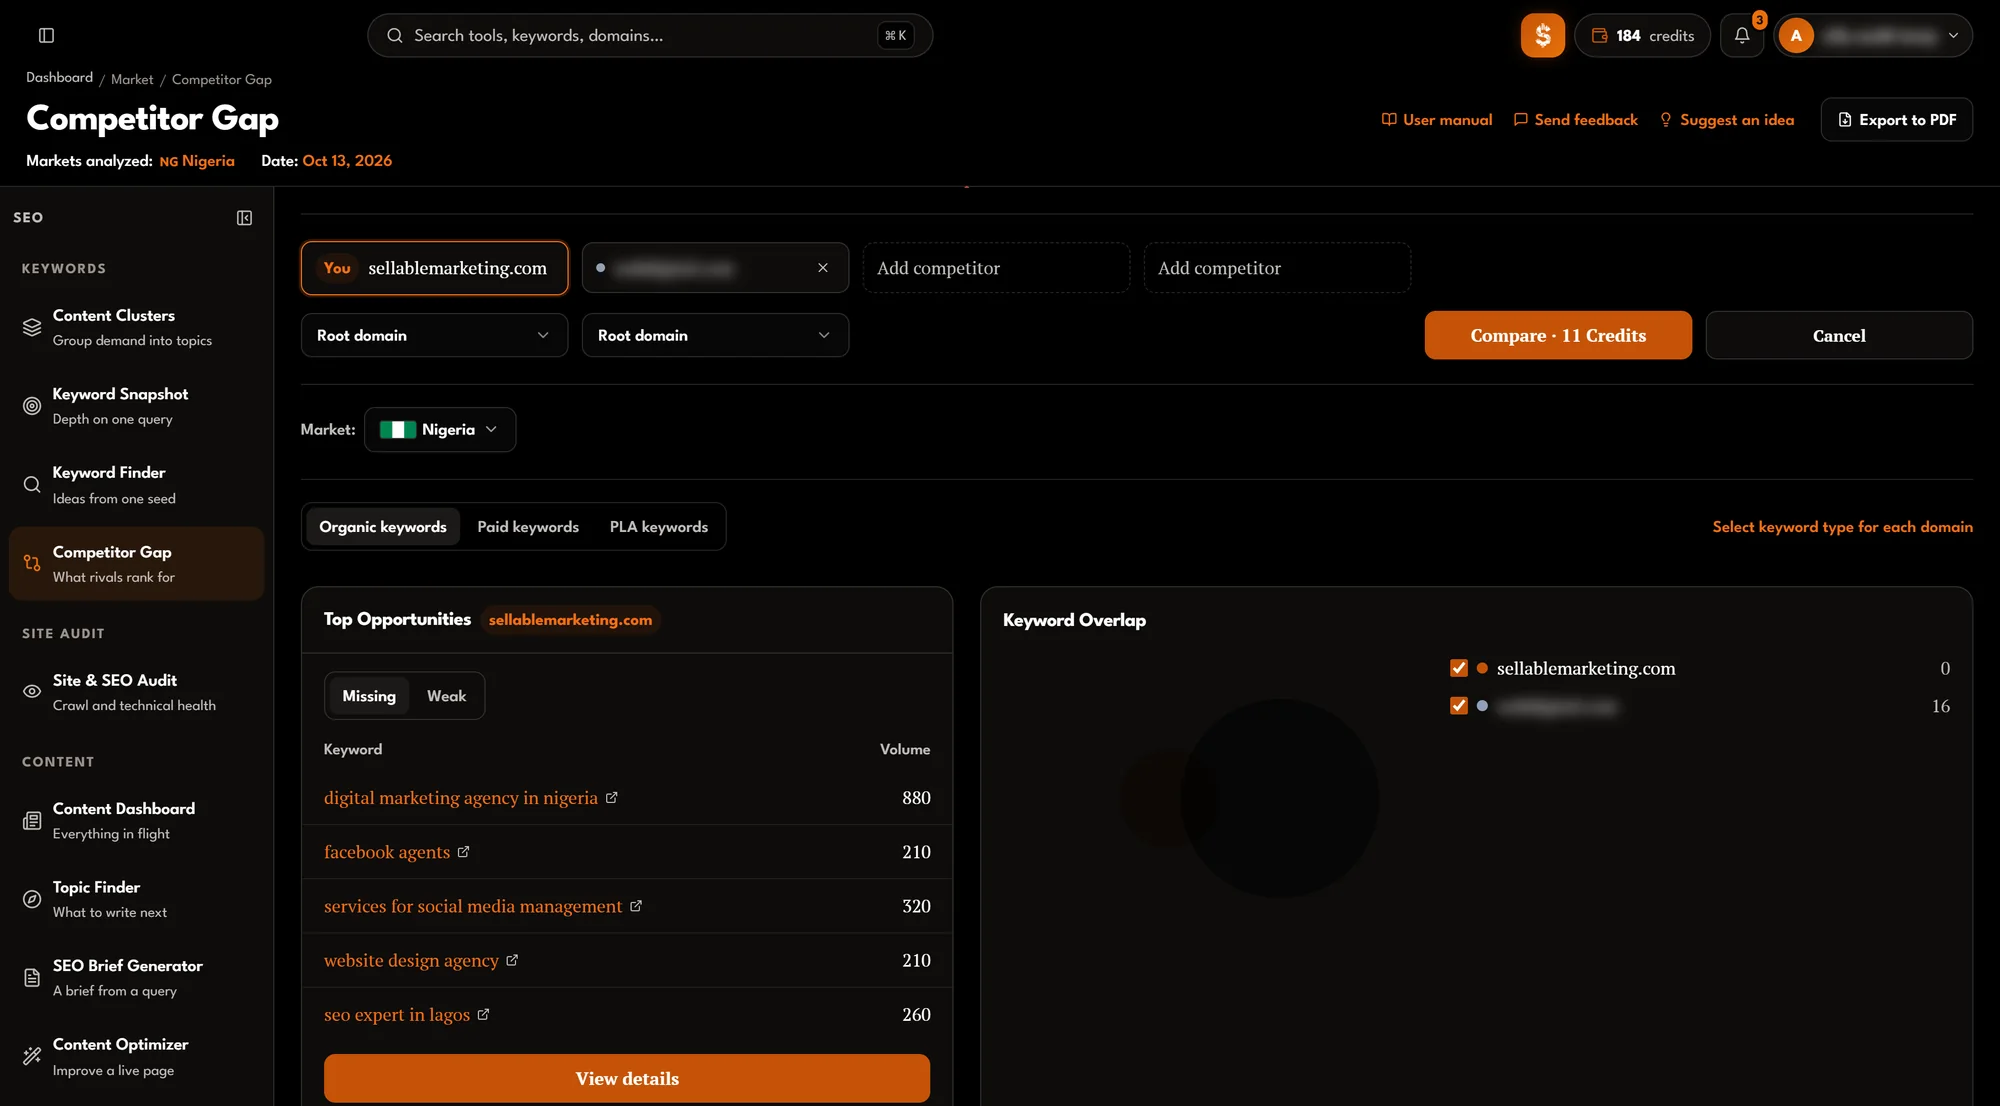Switch to Paid keywords tab
This screenshot has width=2000, height=1106.
coord(528,527)
